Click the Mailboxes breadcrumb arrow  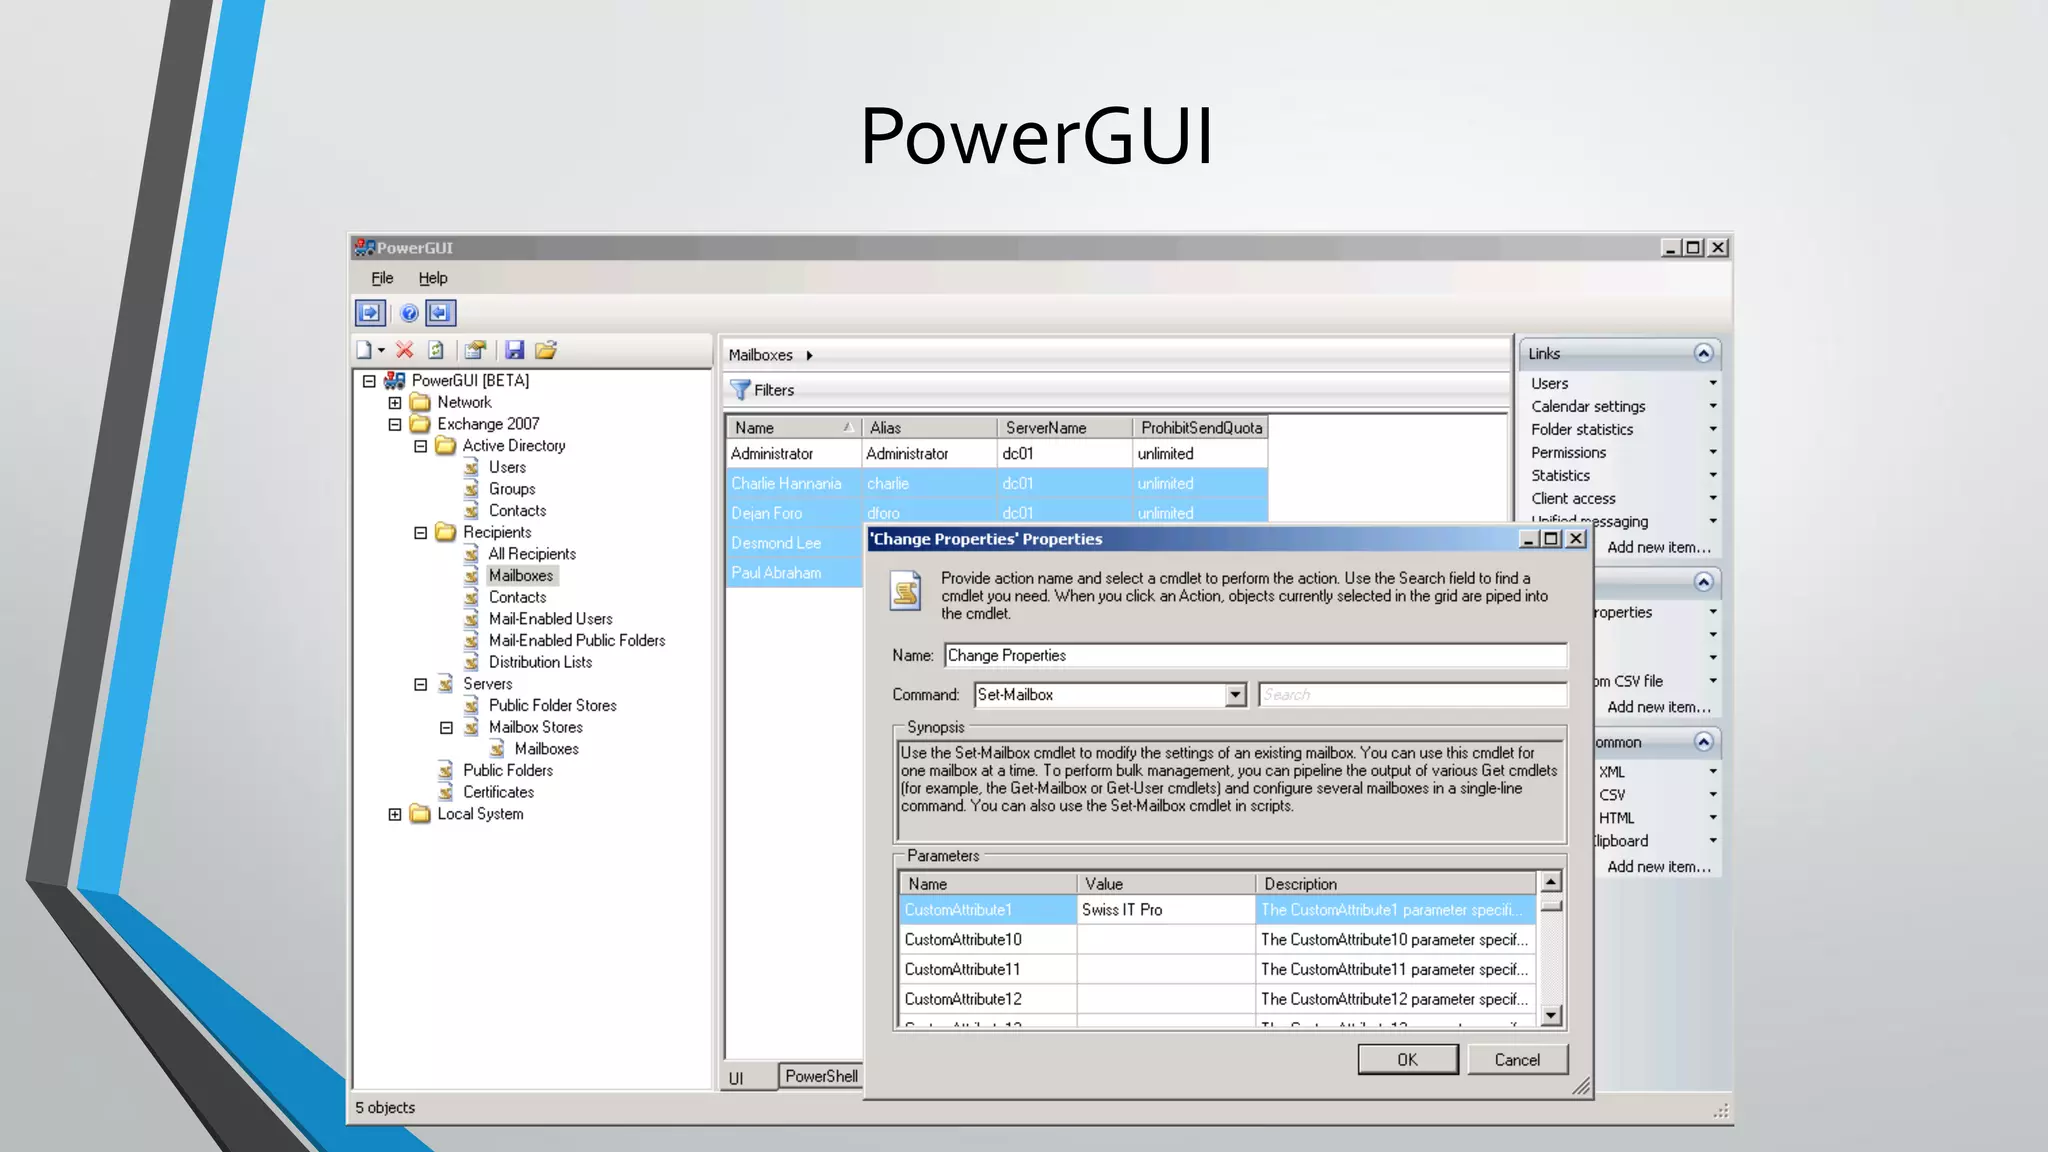tap(809, 355)
